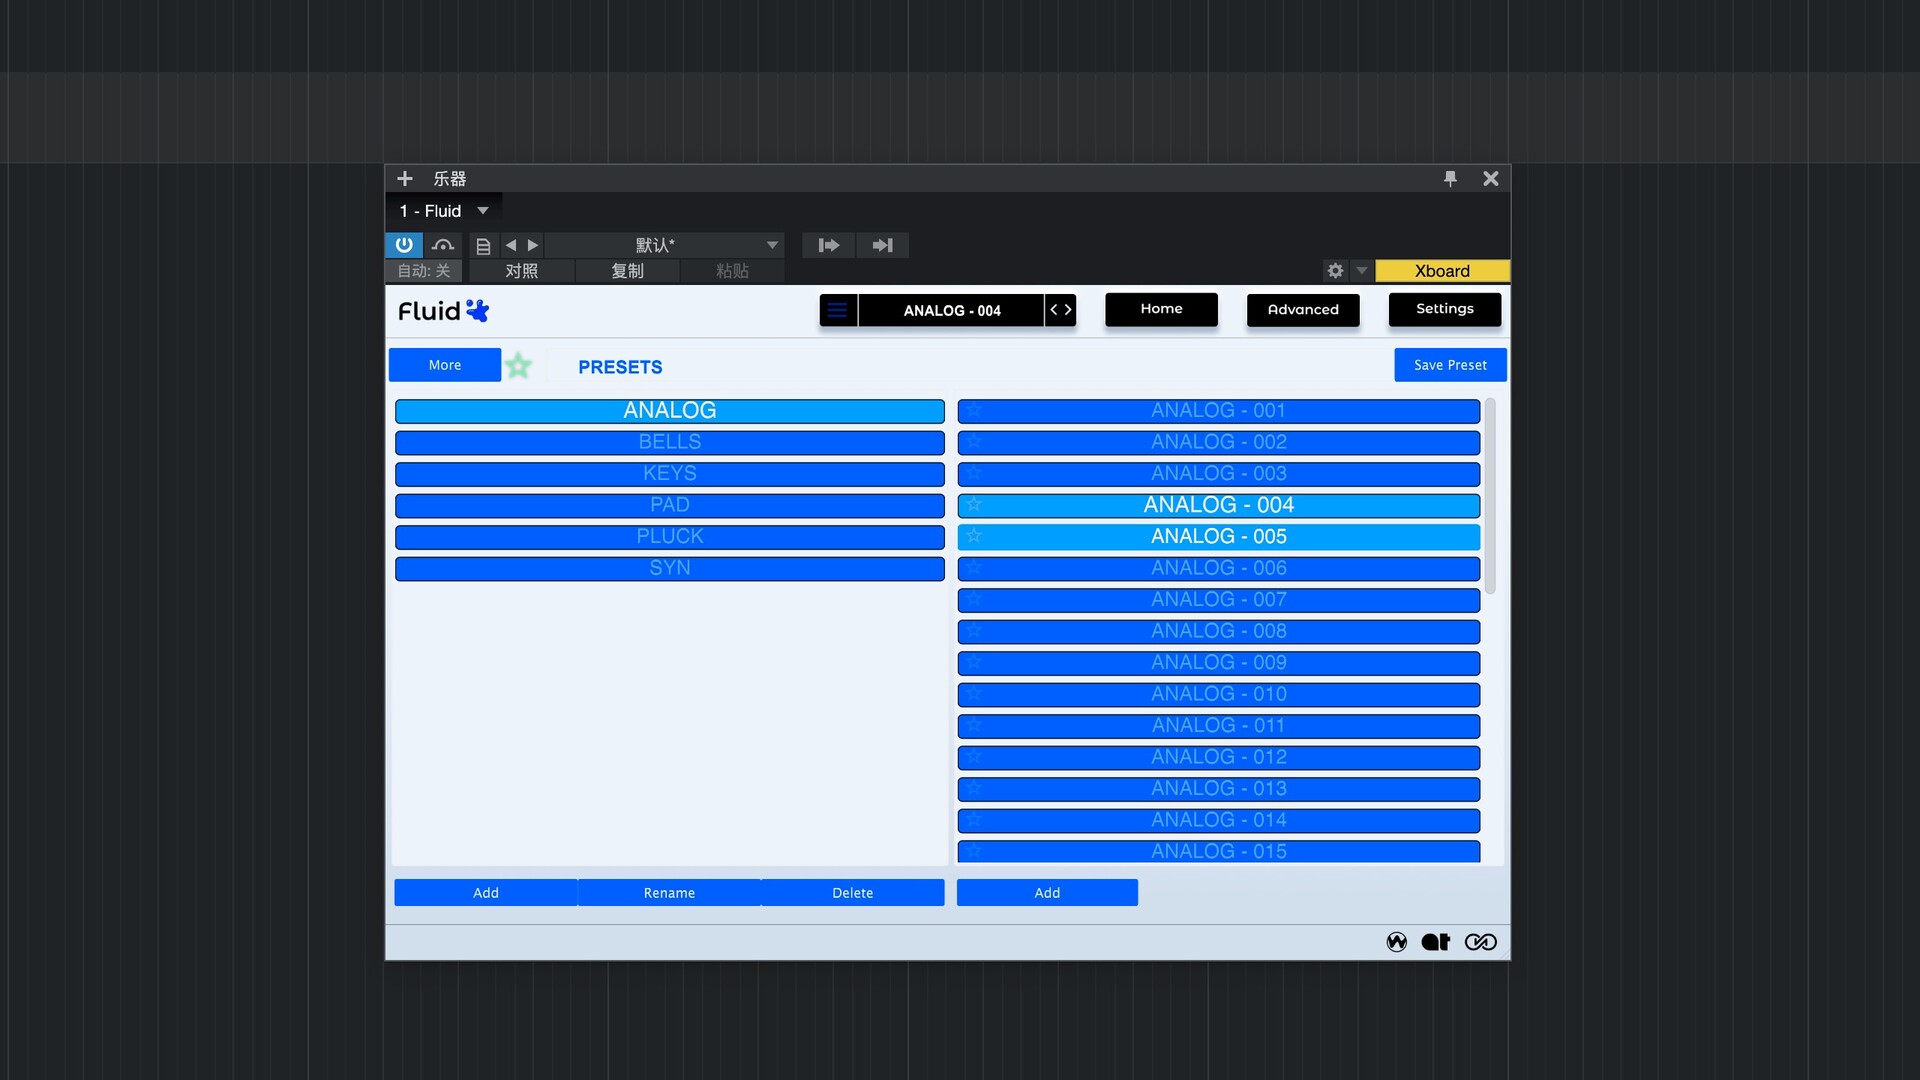Open the preset document icon
The image size is (1920, 1080).
[483, 245]
